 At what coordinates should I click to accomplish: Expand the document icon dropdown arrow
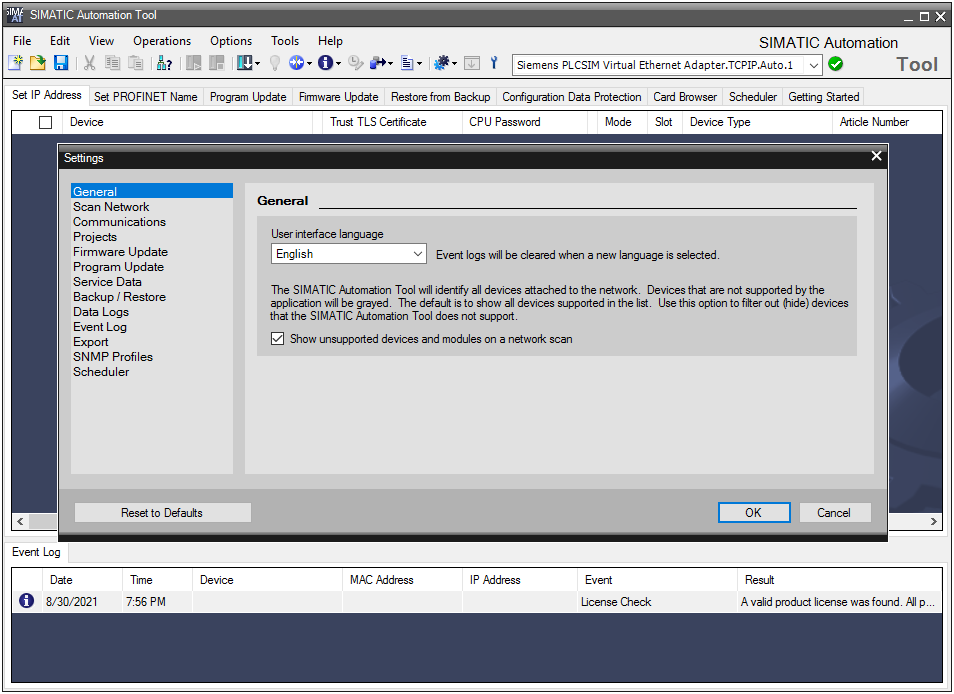[x=419, y=64]
